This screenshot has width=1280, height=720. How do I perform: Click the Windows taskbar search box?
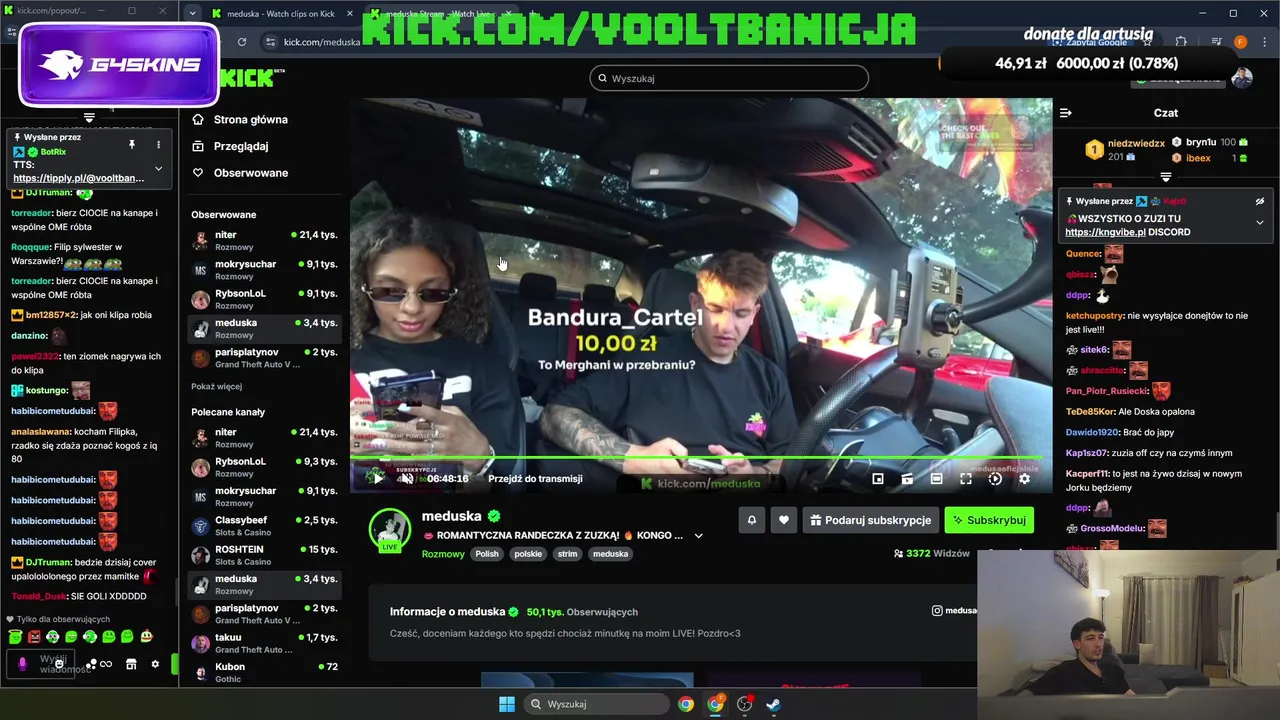pos(597,704)
